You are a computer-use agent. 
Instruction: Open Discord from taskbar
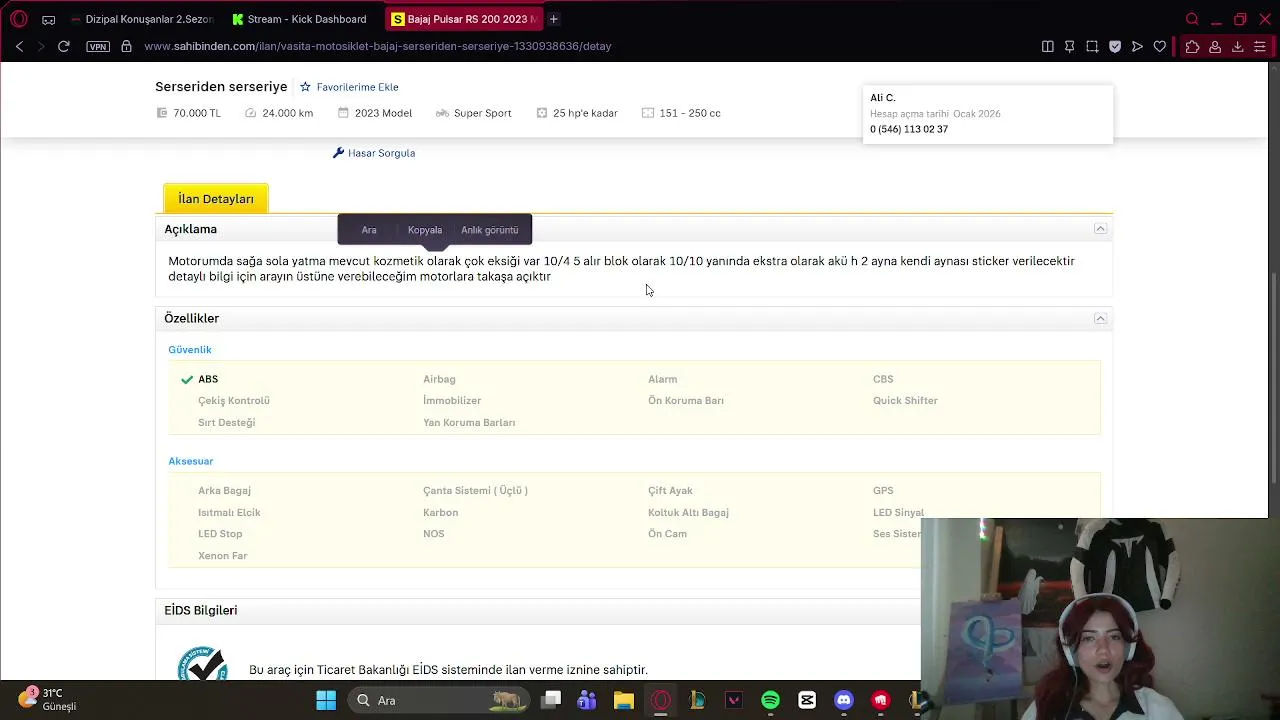[x=844, y=700]
